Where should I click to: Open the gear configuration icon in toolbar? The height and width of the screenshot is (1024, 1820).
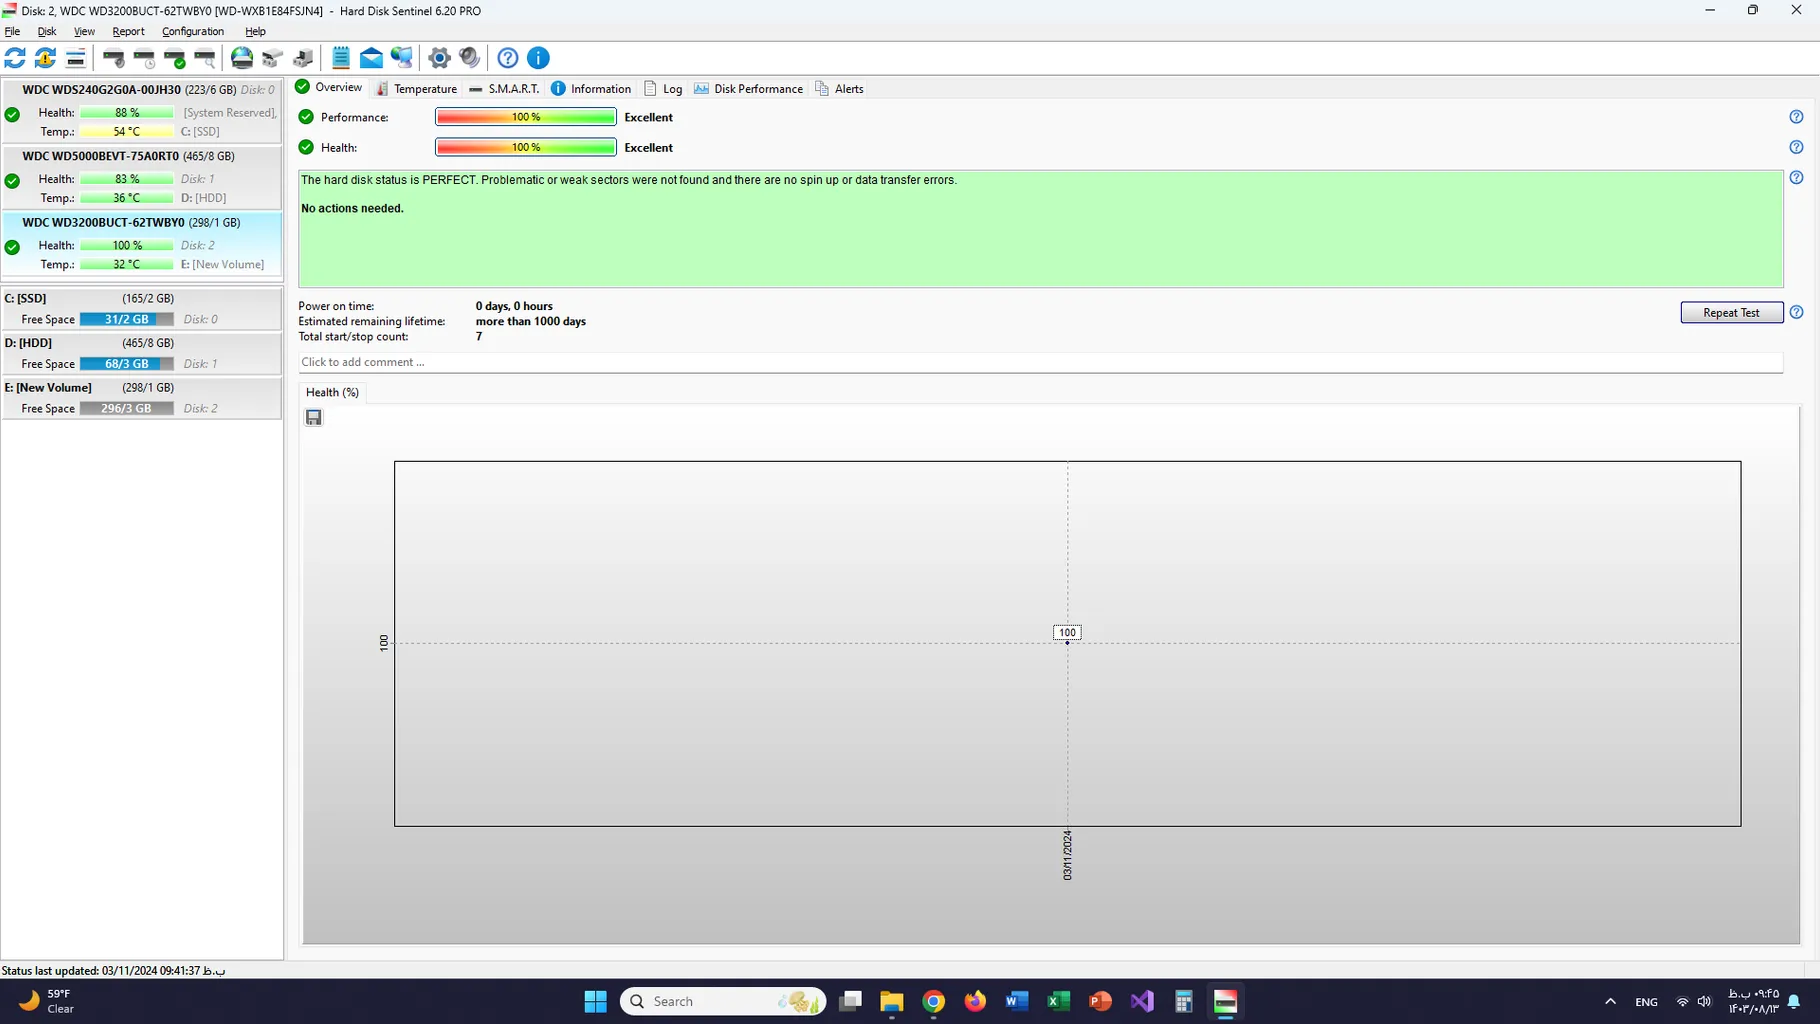439,58
